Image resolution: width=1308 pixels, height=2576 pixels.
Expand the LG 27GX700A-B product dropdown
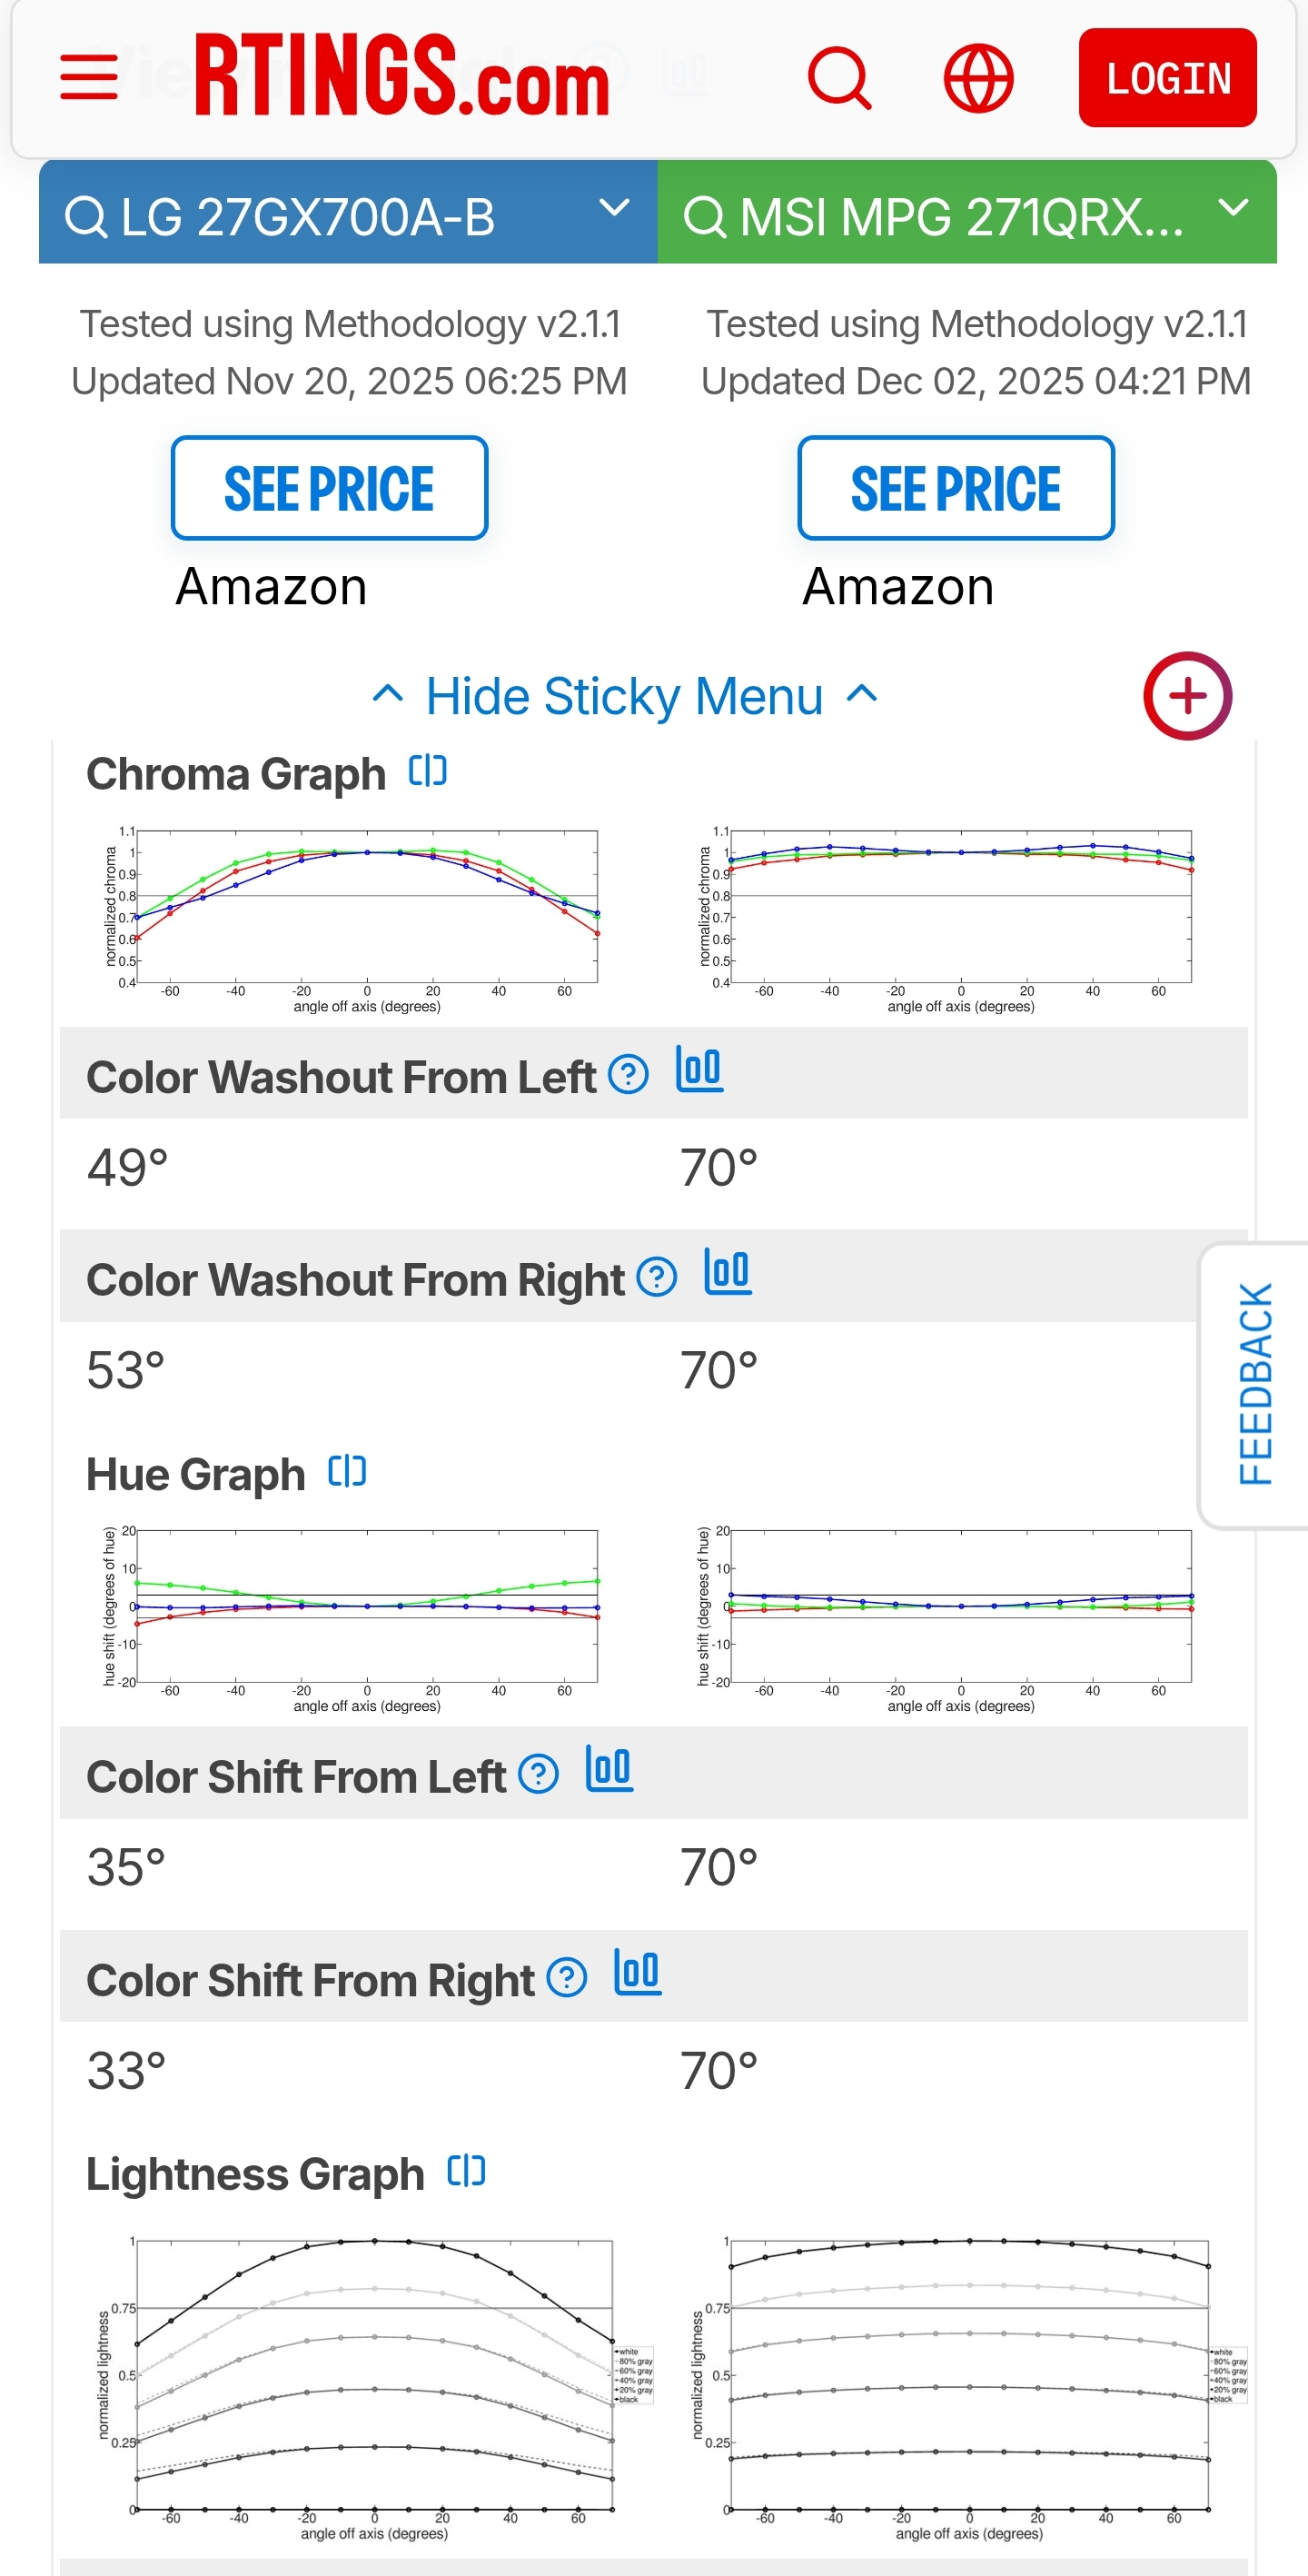pos(613,209)
